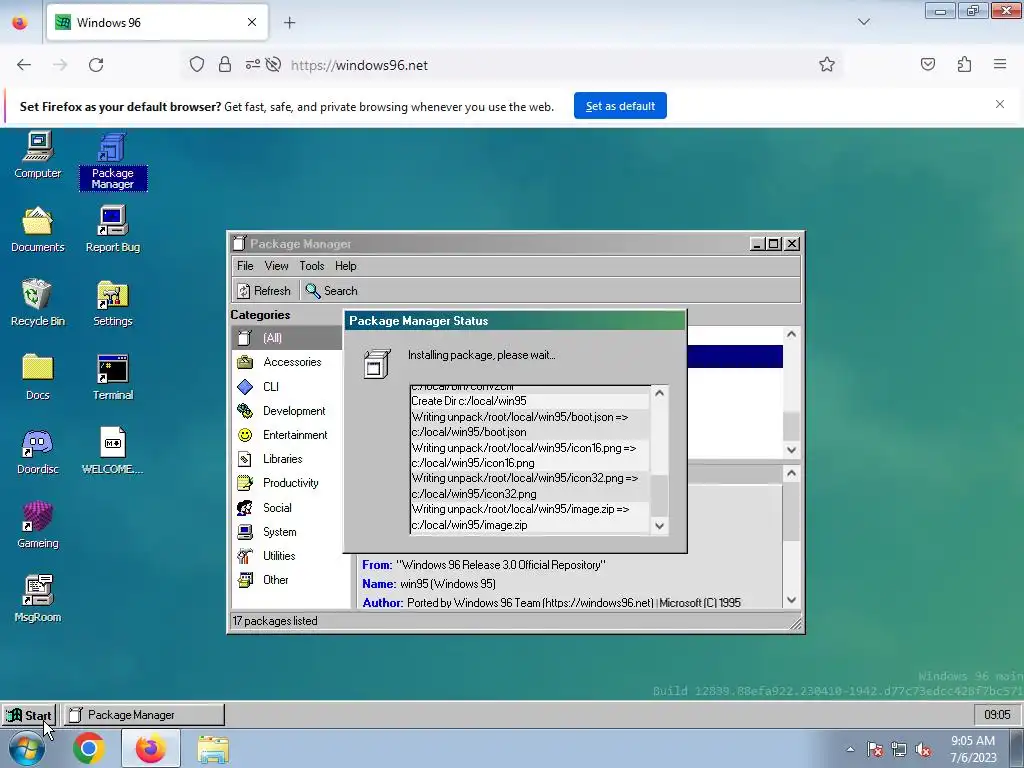Bookmark this page with star icon
The image size is (1024, 768).
click(827, 65)
